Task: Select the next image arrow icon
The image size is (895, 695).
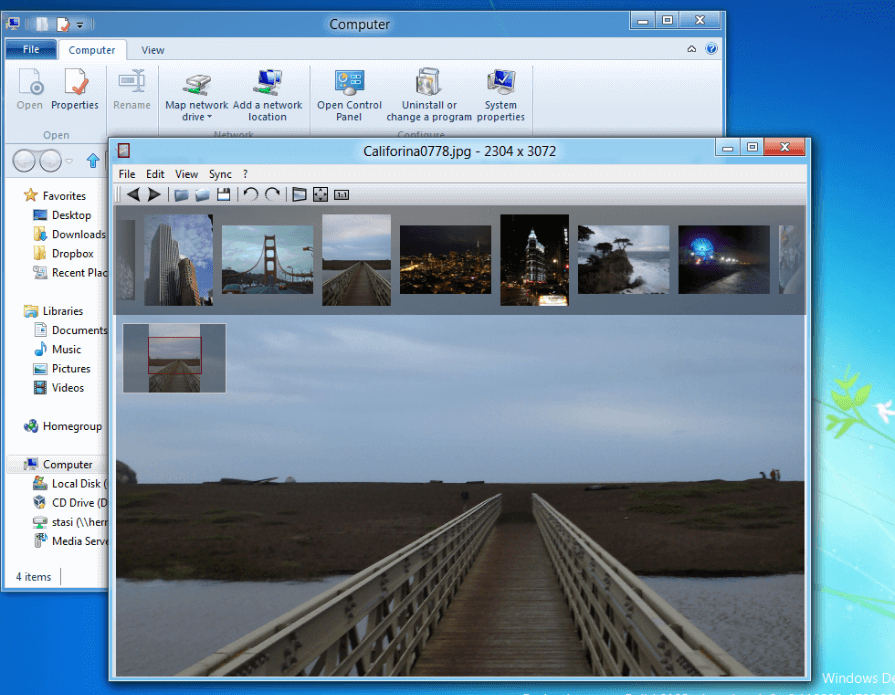Action: tap(154, 194)
